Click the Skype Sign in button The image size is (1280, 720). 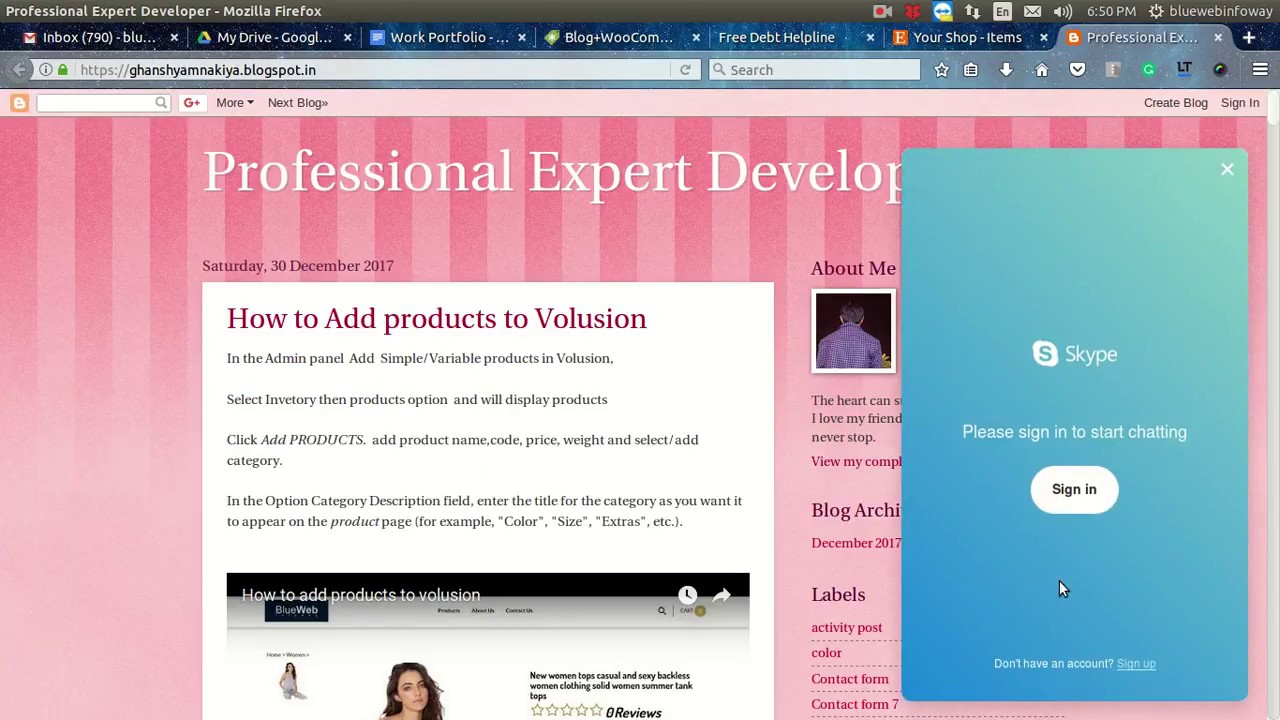tap(1074, 489)
